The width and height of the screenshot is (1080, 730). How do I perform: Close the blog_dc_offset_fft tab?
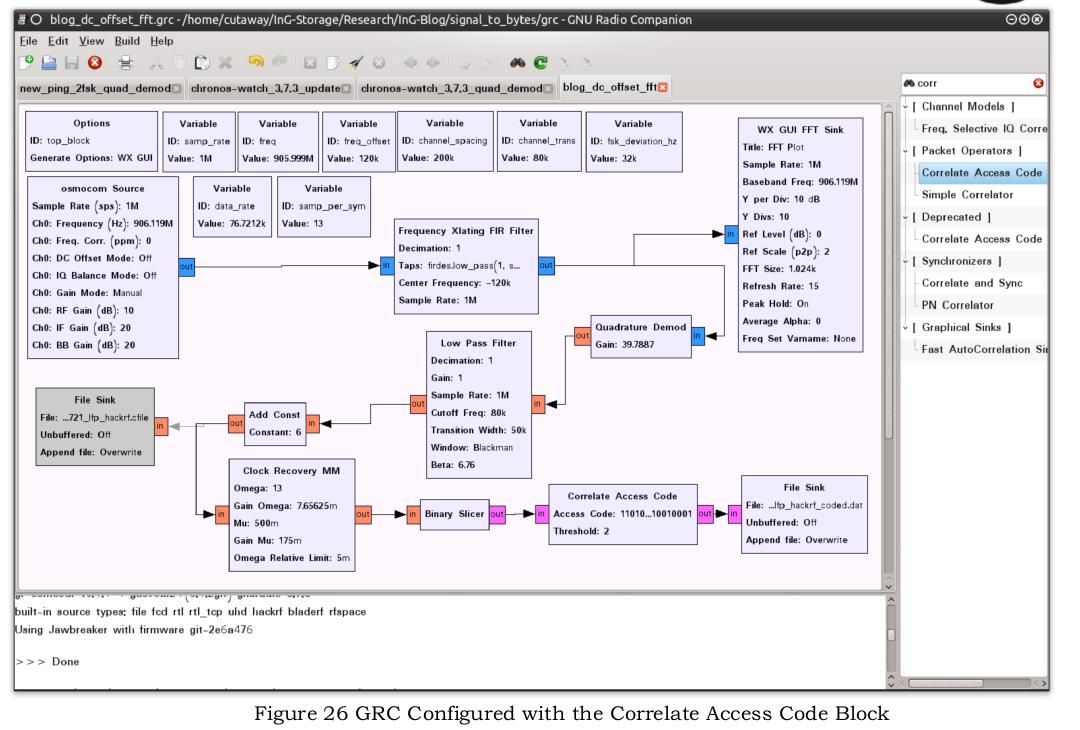pyautogui.click(x=663, y=87)
